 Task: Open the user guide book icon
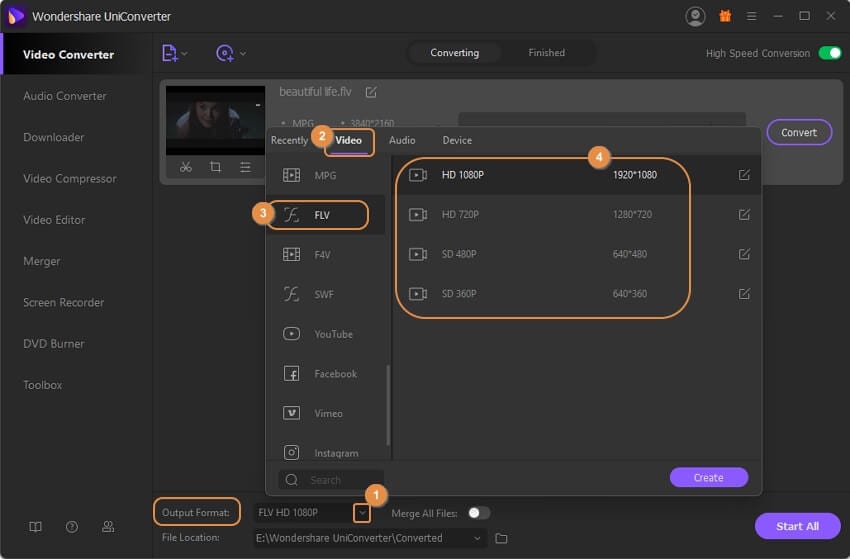coord(35,527)
